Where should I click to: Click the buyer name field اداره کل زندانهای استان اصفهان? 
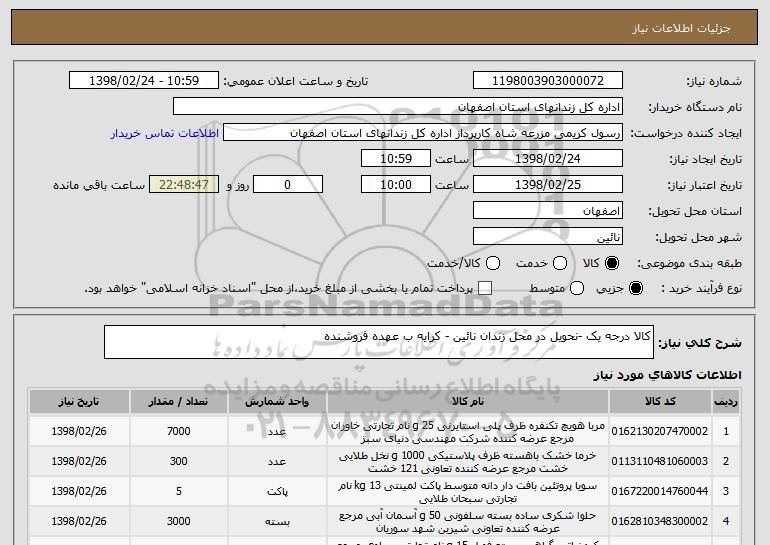(x=398, y=107)
